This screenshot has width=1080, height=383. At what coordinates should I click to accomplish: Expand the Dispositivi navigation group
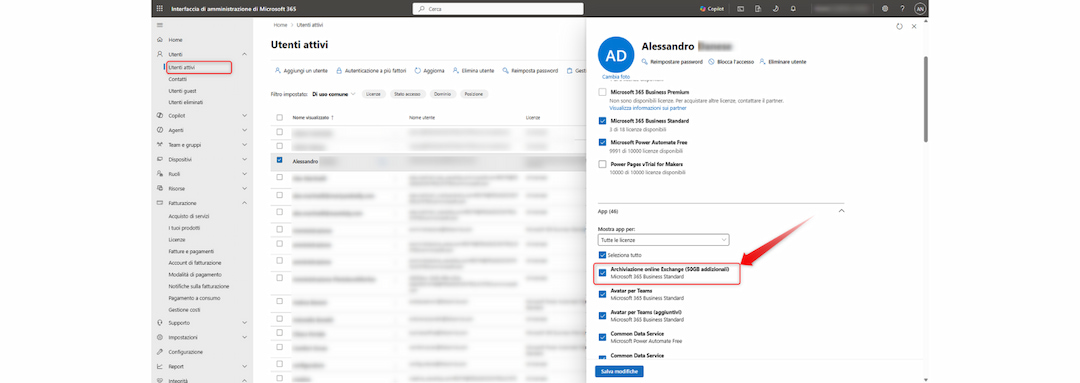click(245, 159)
